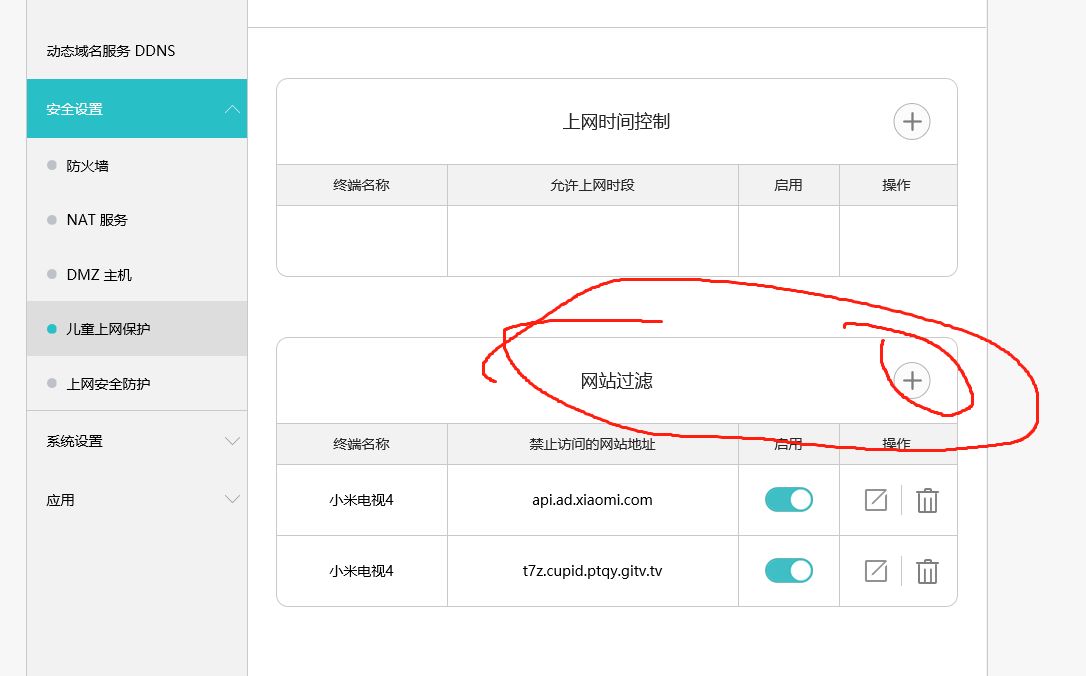
Task: Edit the api.ad.xiaomi.com filter entry
Action: pyautogui.click(x=875, y=499)
